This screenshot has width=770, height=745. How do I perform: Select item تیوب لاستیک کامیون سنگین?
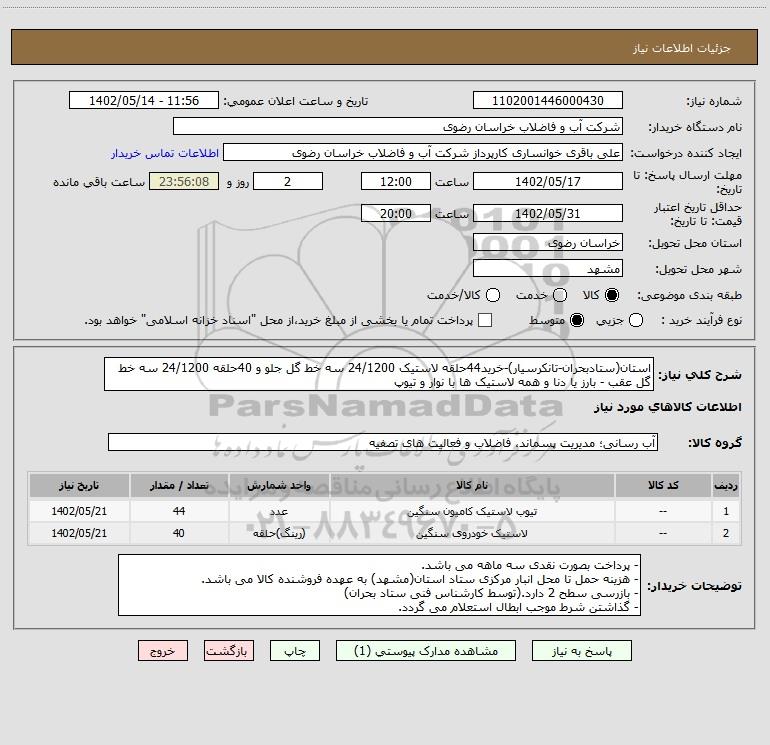(472, 512)
